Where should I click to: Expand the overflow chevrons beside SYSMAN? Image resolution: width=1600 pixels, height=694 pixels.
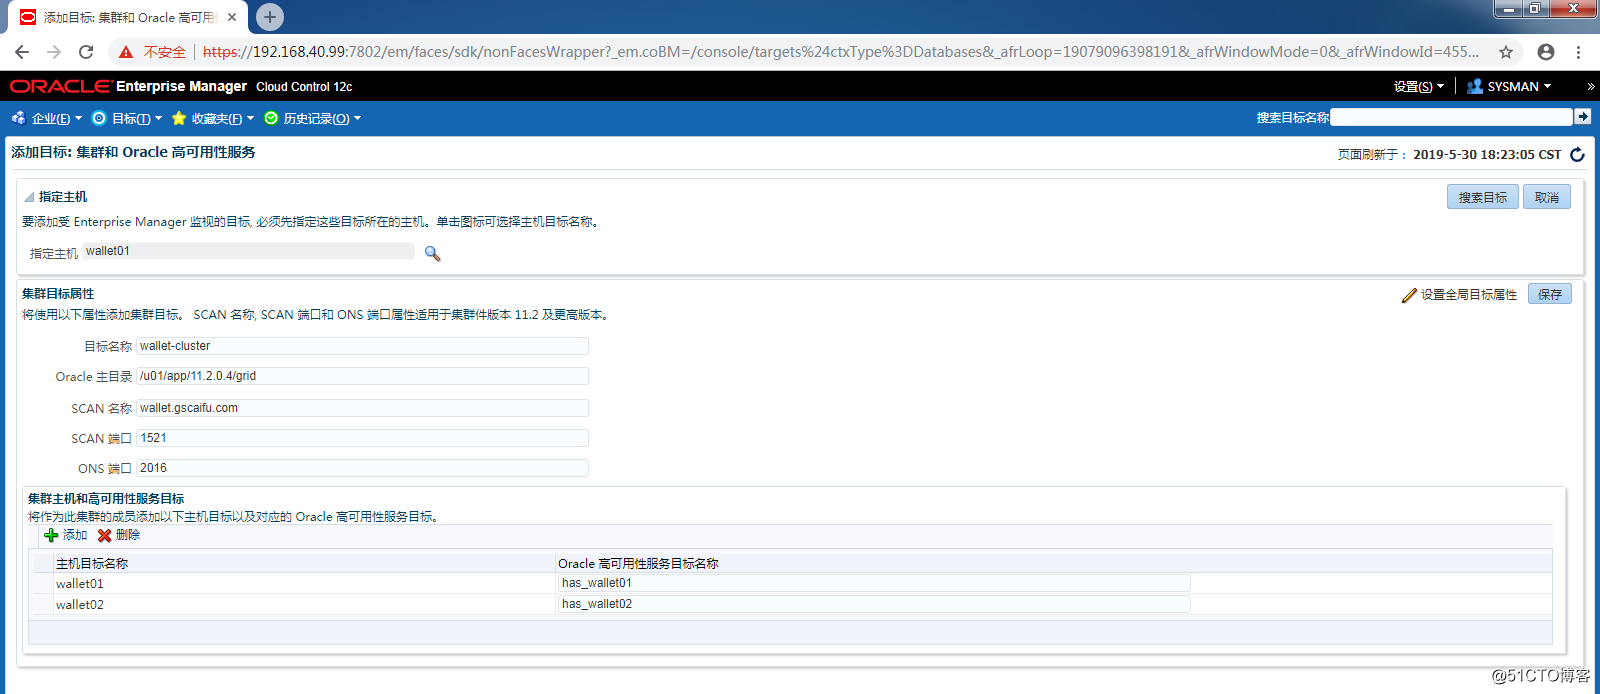point(1591,87)
